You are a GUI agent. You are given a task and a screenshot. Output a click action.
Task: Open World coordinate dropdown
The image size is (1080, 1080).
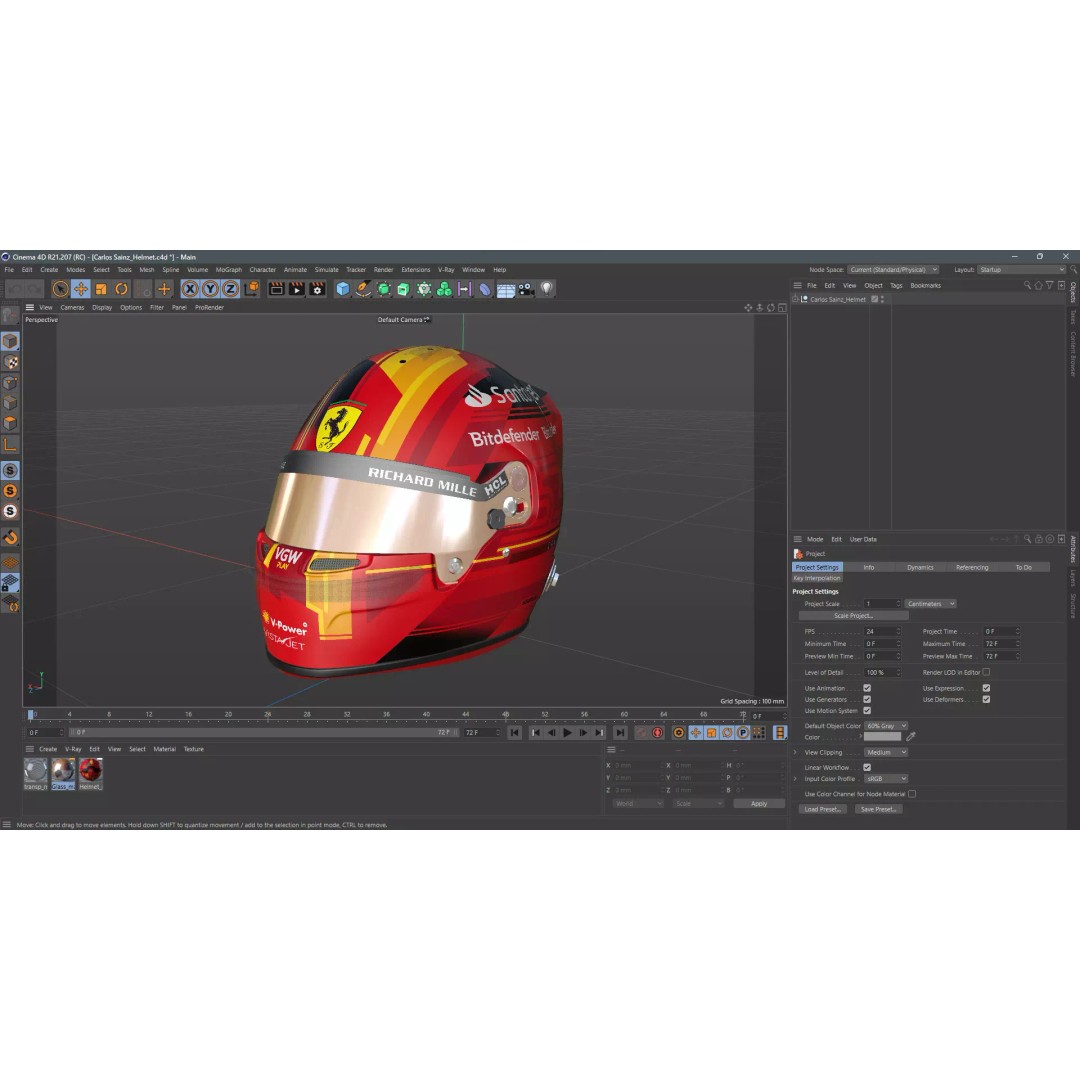(638, 804)
